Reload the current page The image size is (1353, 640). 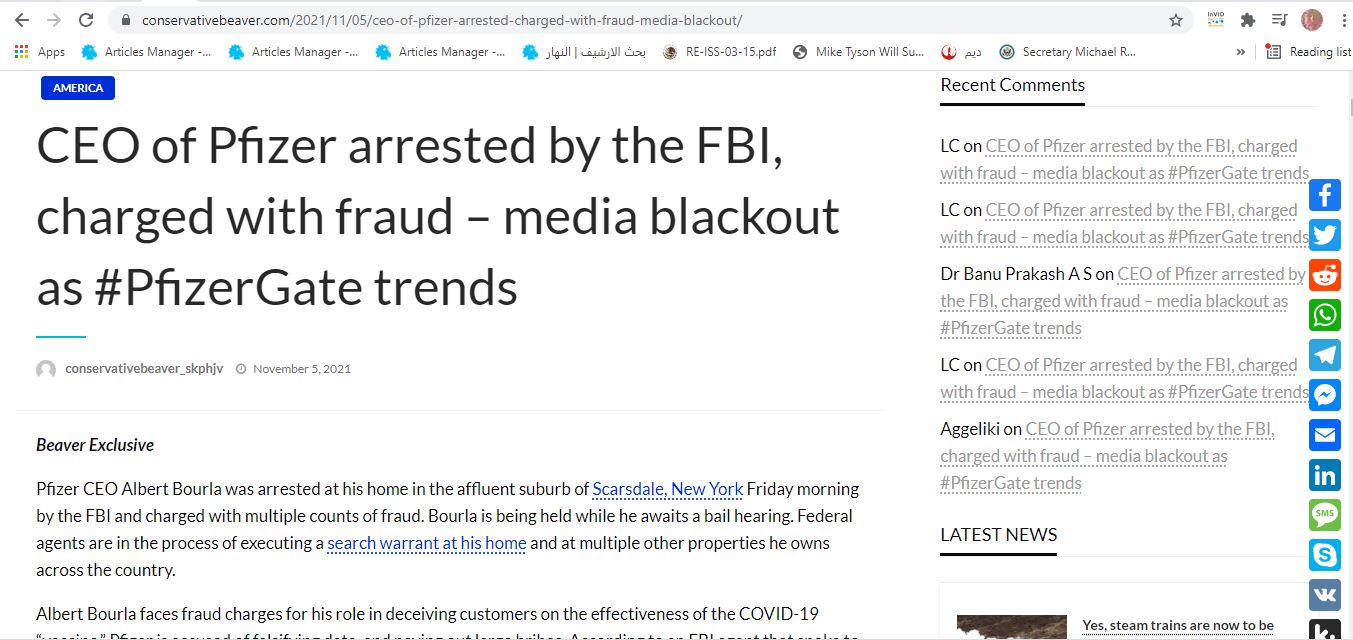[86, 20]
